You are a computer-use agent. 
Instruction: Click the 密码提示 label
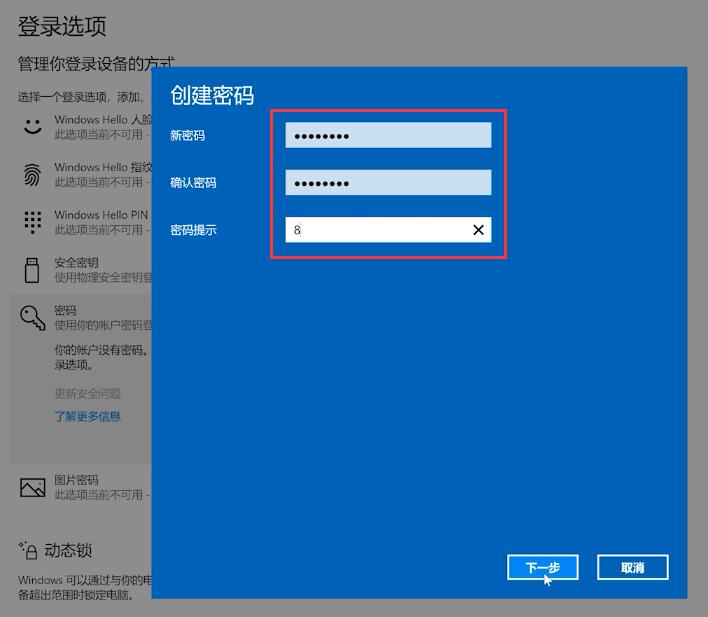[x=193, y=230]
